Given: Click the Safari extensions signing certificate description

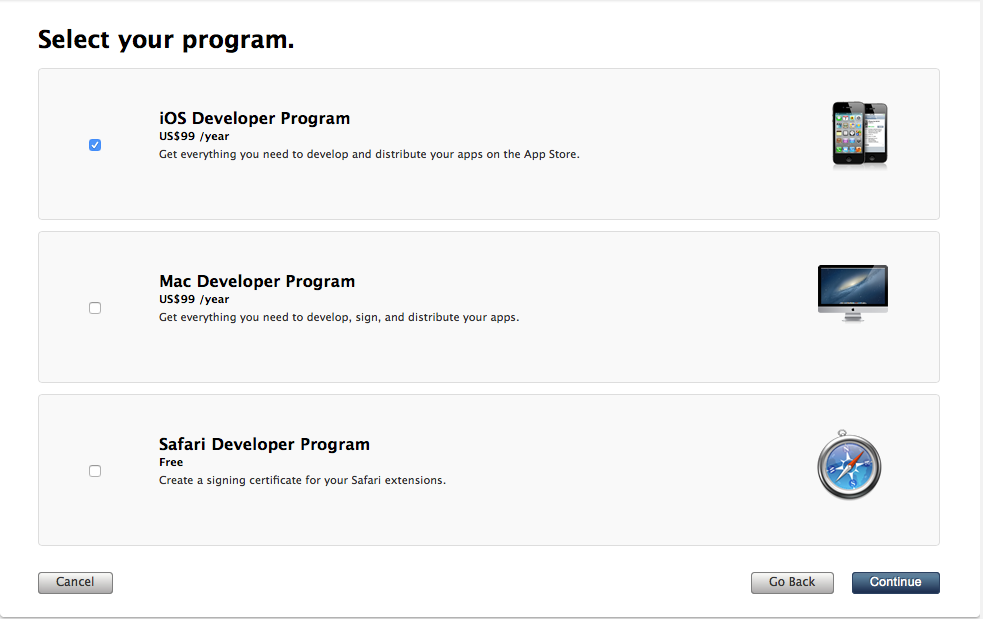Looking at the screenshot, I should (x=302, y=480).
